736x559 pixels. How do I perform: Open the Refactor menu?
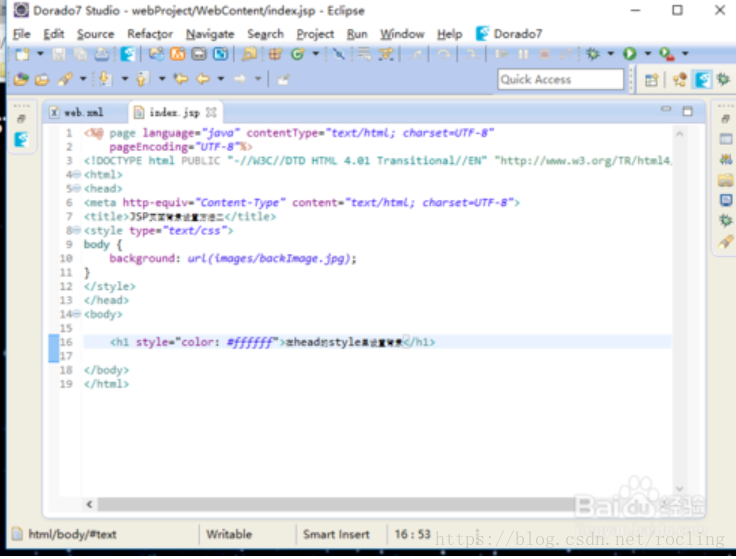coord(150,34)
